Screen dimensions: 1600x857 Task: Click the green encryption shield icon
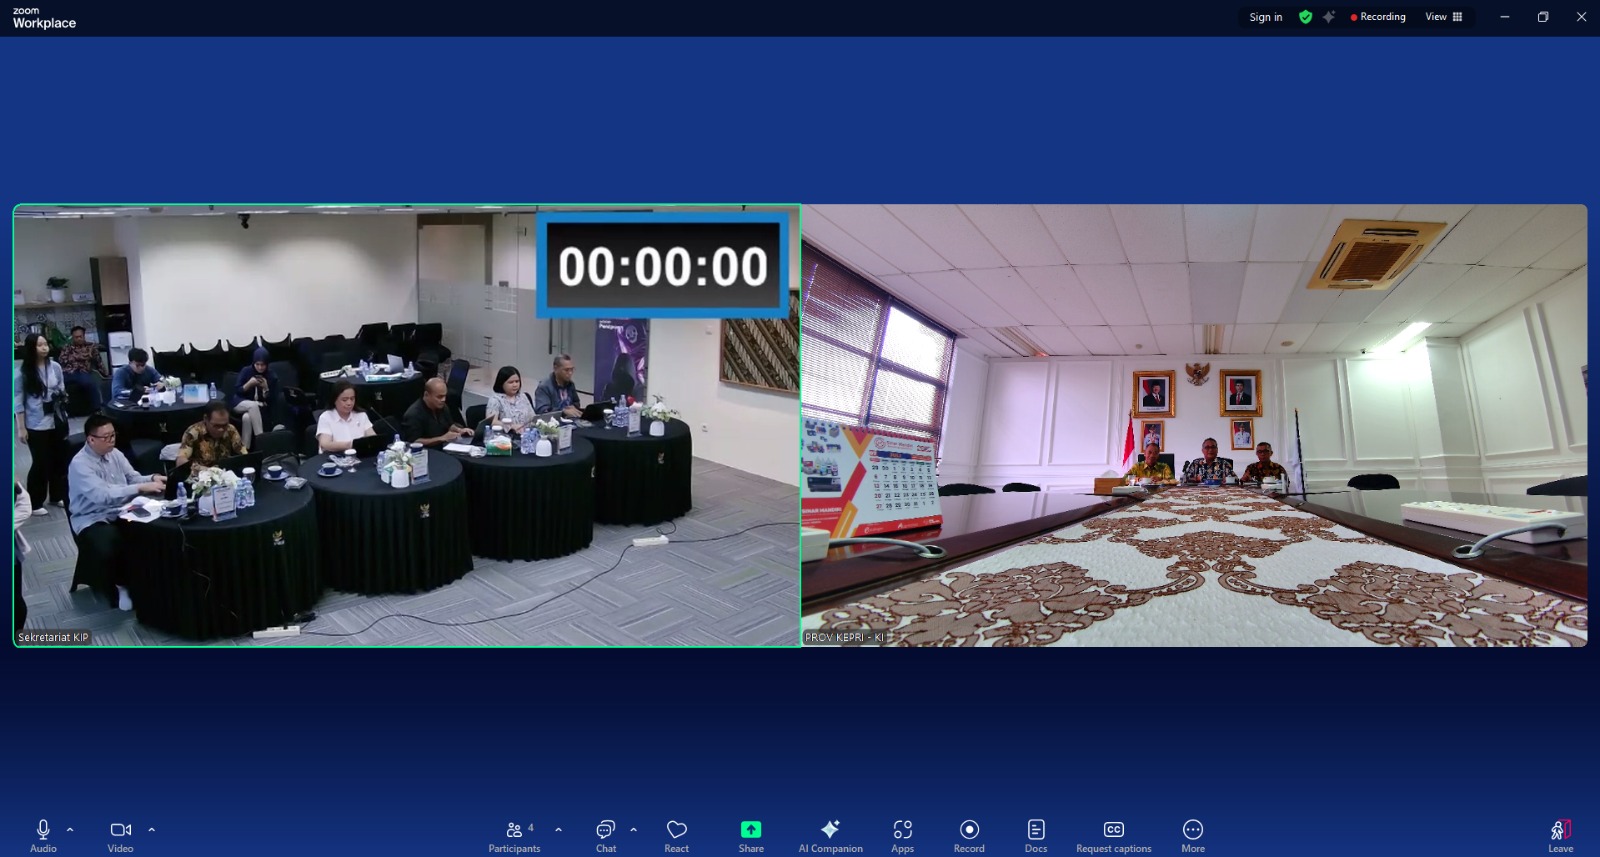coord(1305,17)
